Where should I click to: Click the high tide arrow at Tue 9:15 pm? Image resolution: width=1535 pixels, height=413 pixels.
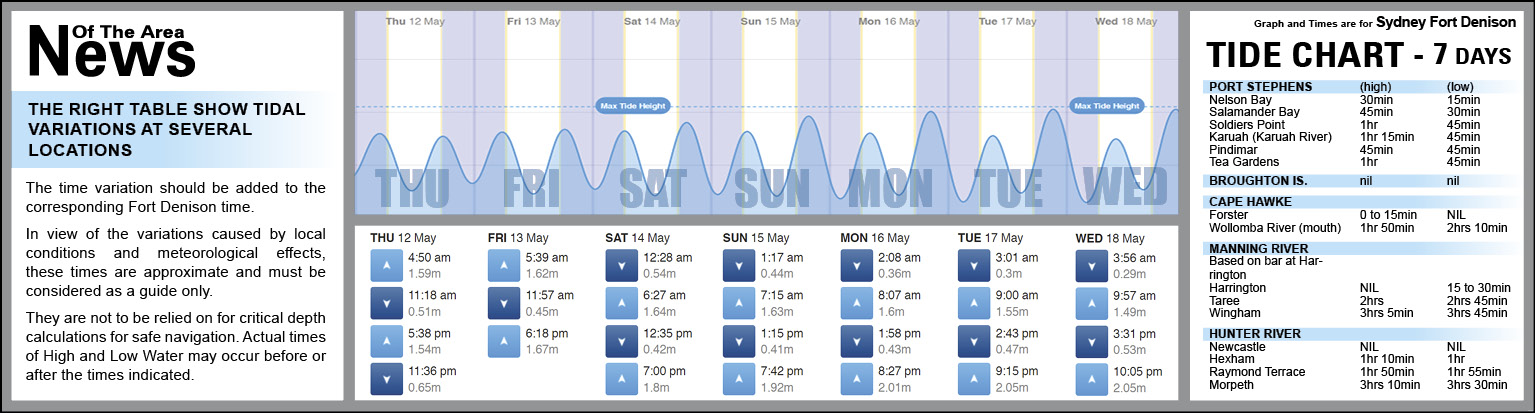[x=974, y=379]
